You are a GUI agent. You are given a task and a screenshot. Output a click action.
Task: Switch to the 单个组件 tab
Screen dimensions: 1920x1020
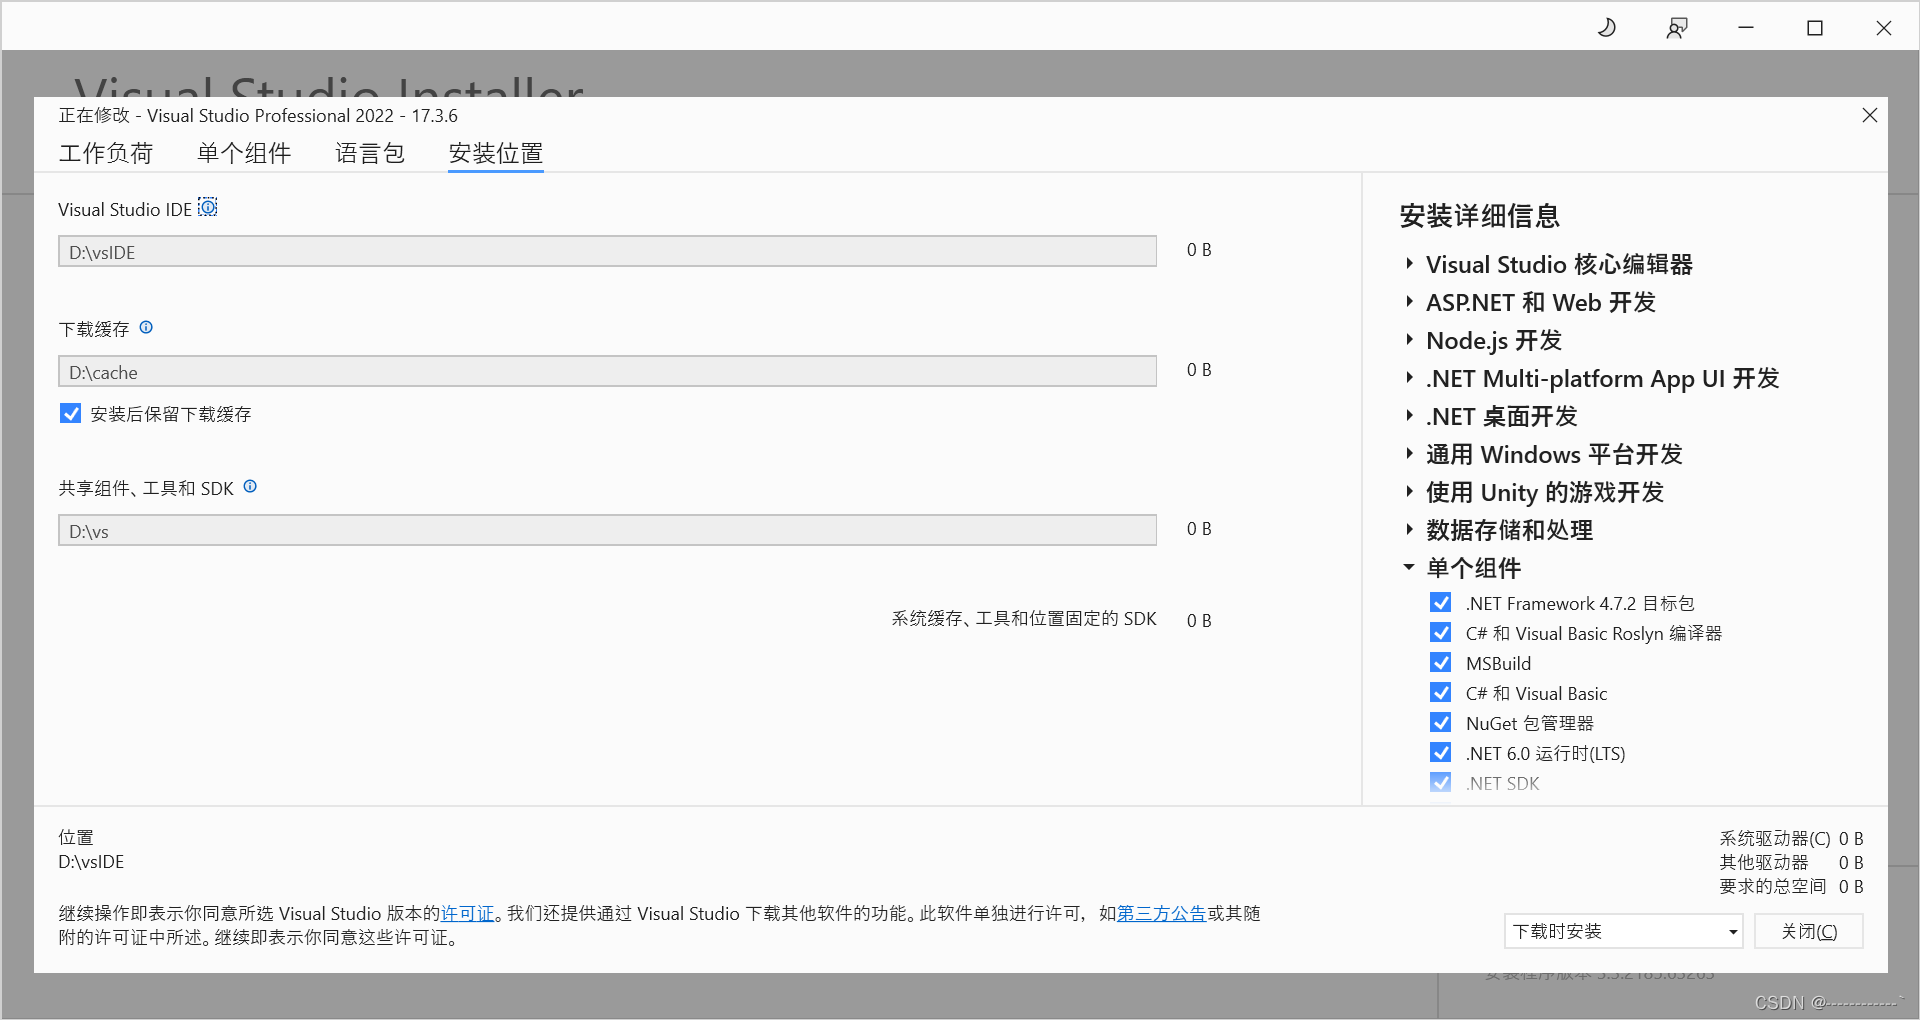click(244, 153)
